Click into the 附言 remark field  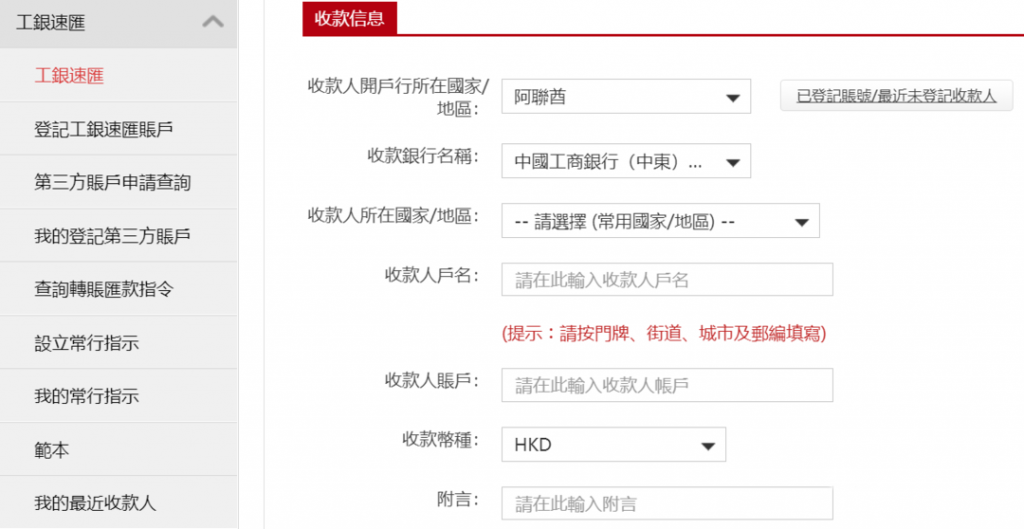pyautogui.click(x=667, y=504)
